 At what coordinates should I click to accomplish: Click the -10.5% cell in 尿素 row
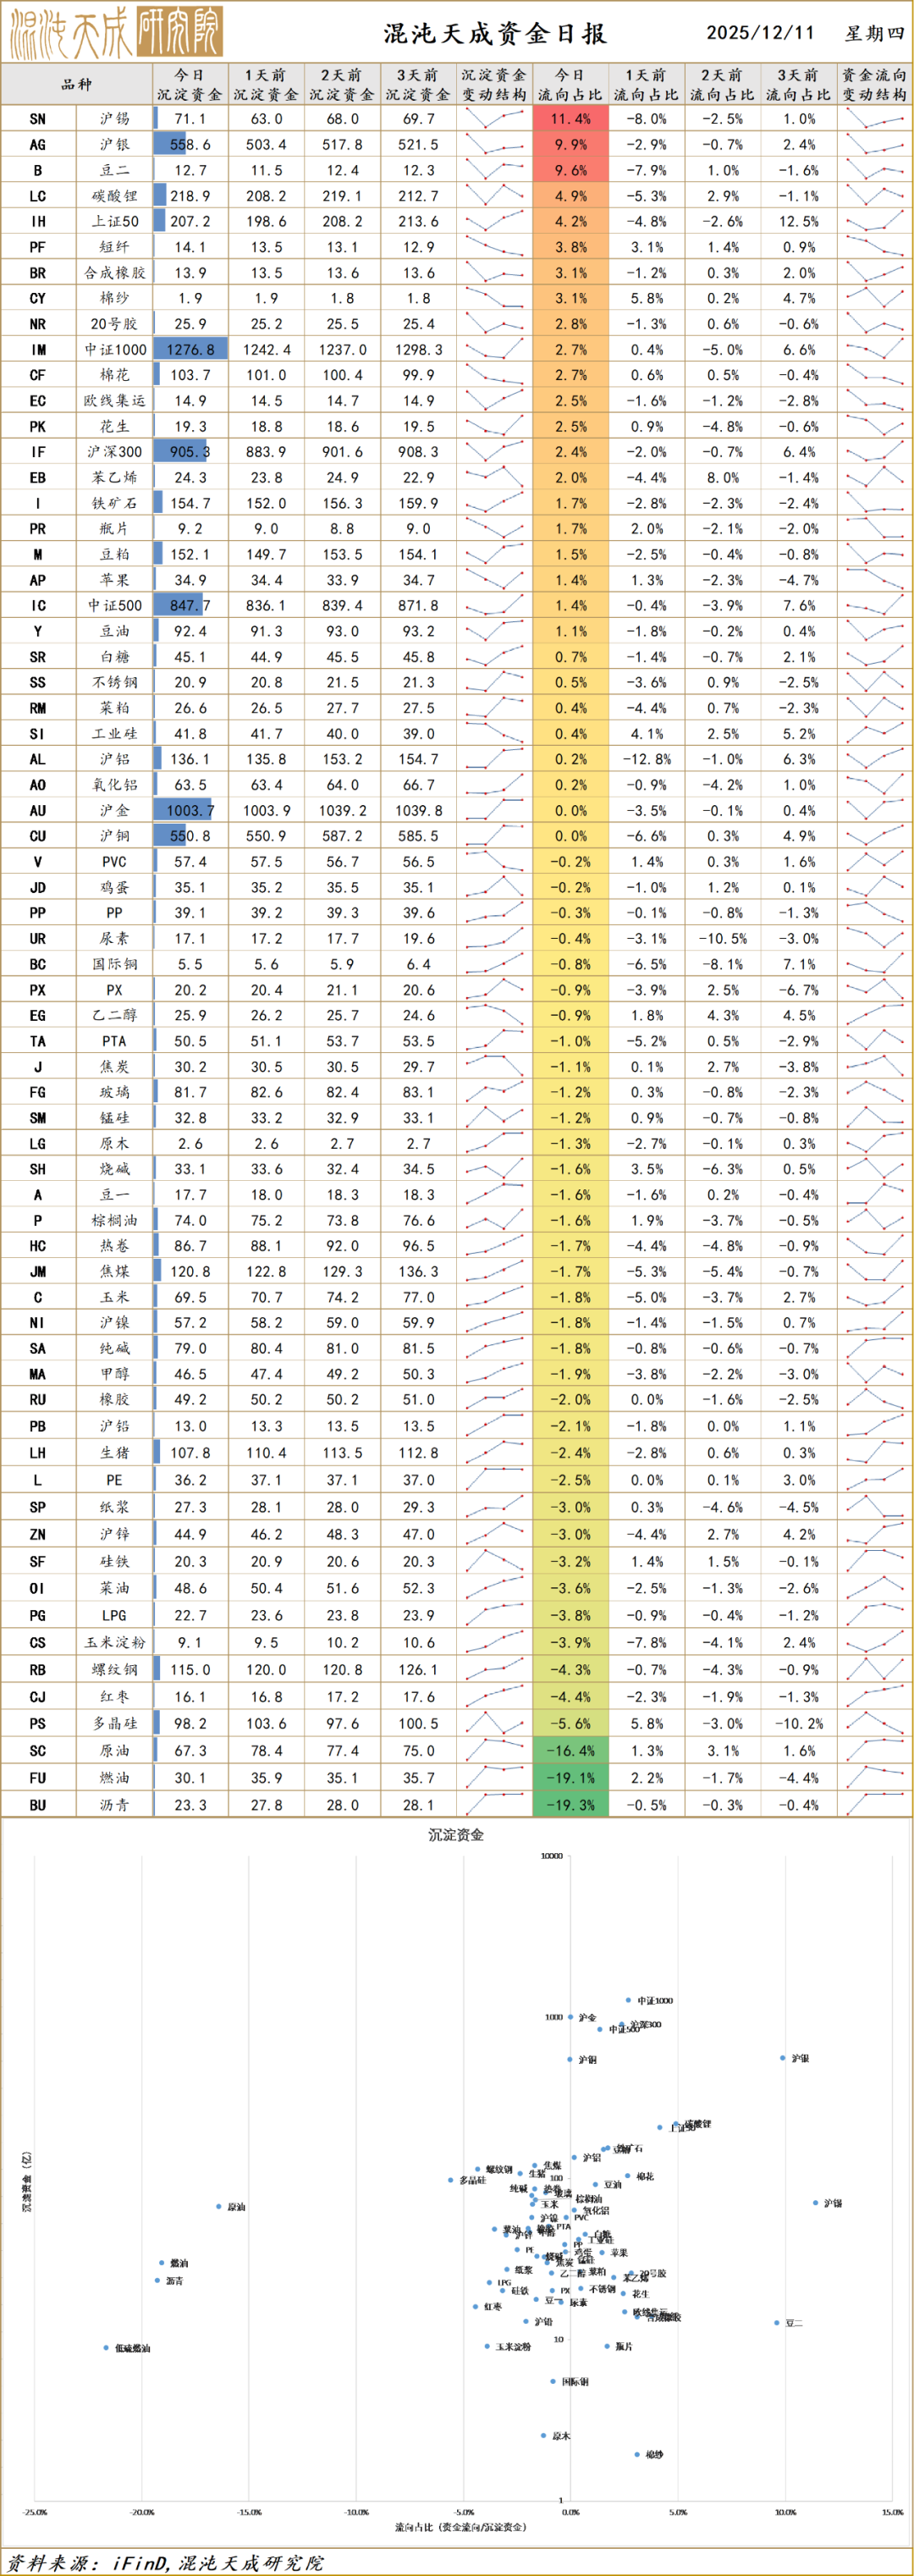(x=722, y=939)
